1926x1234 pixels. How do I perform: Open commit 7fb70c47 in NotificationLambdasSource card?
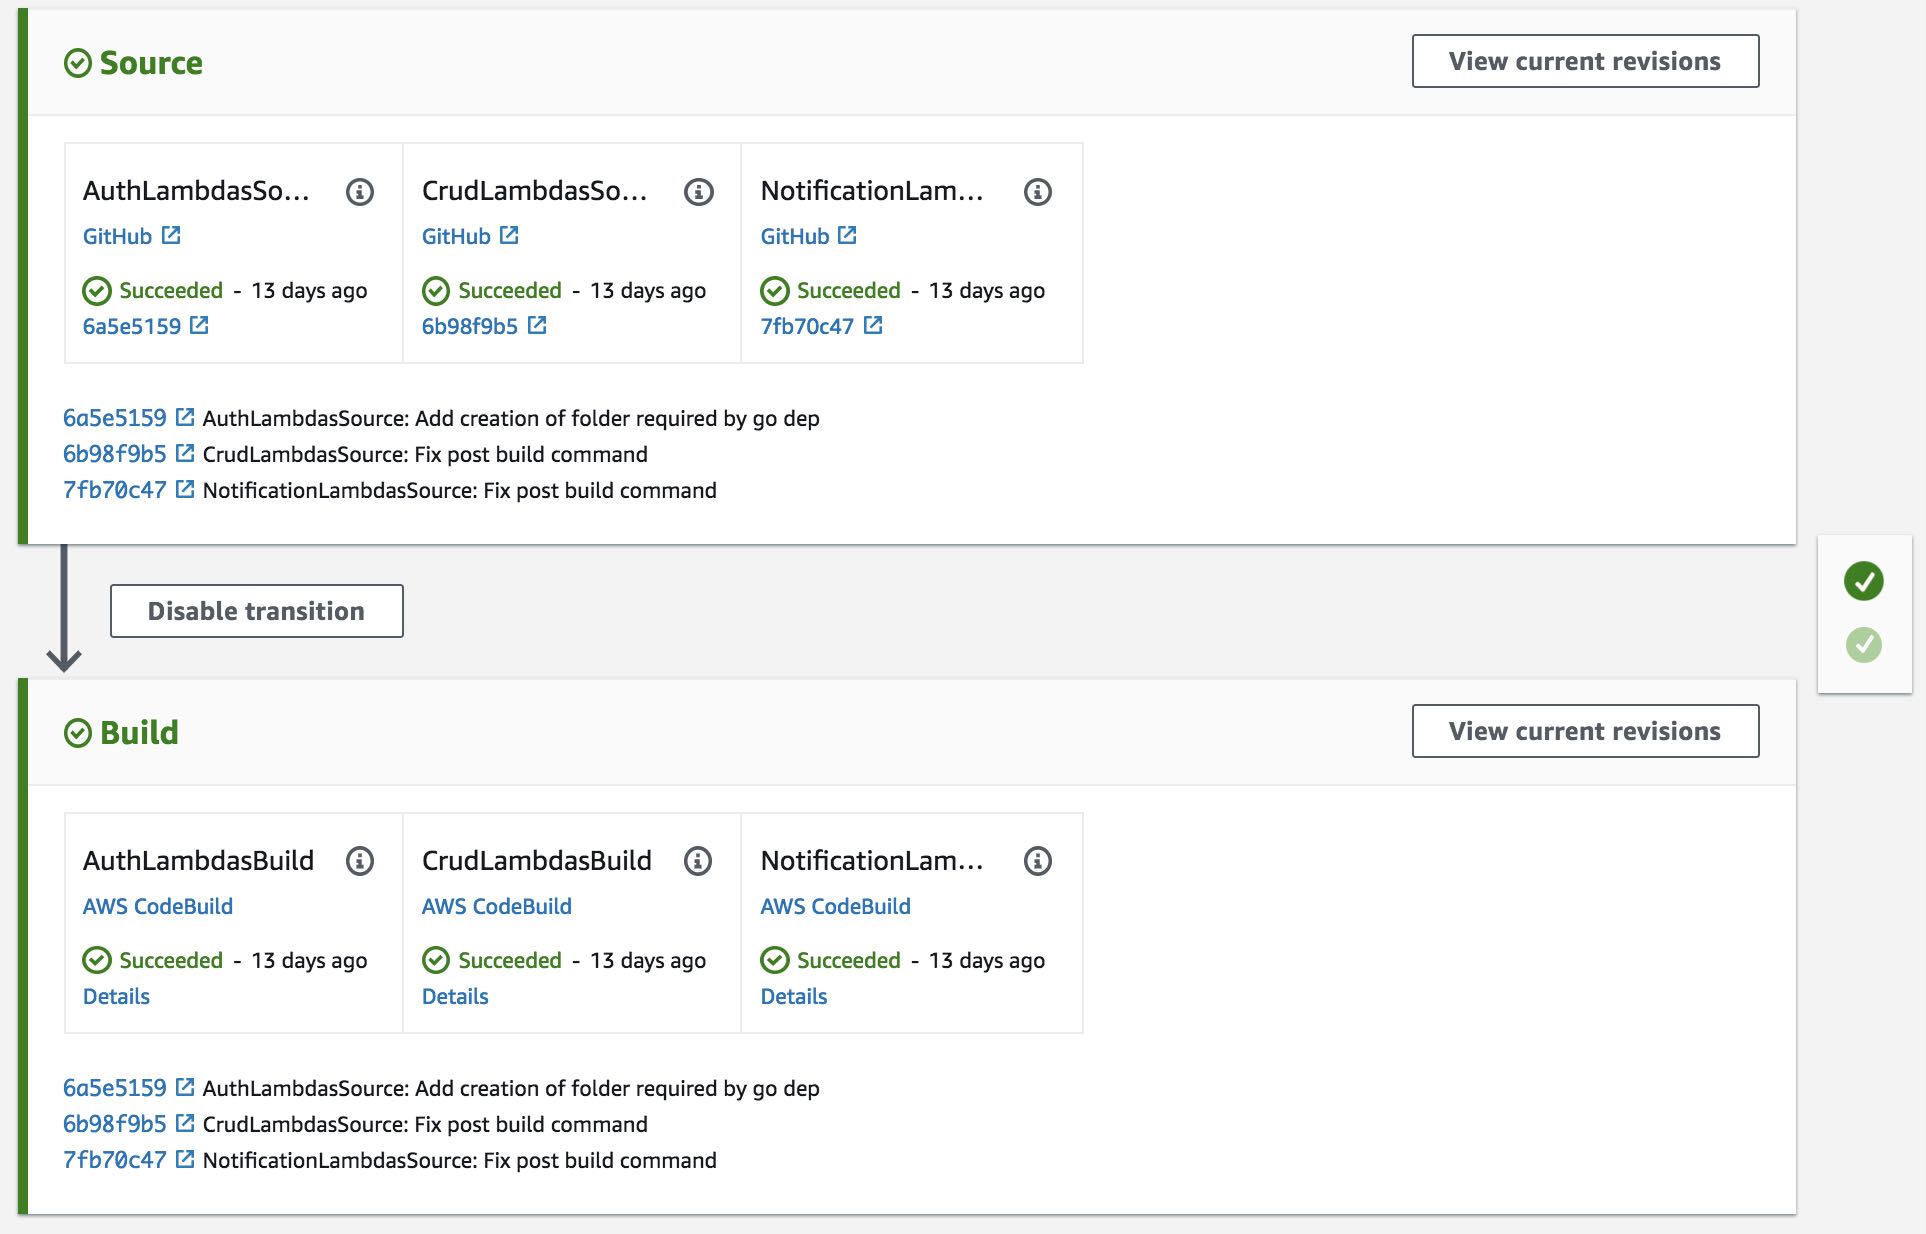(806, 327)
